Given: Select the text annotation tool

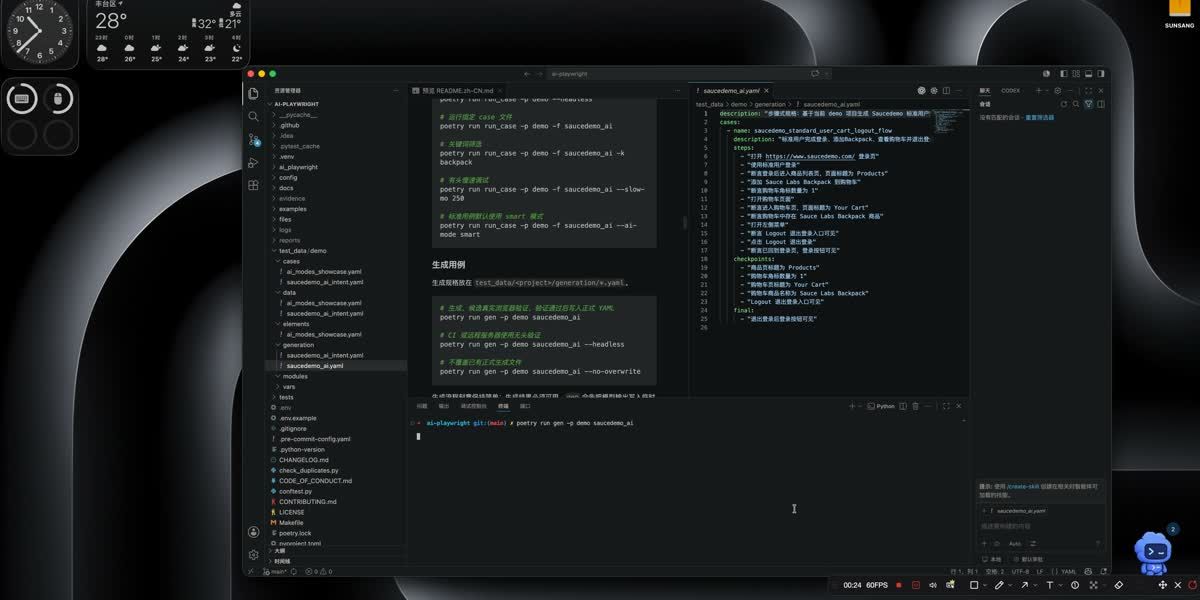Looking at the screenshot, I should pyautogui.click(x=1049, y=585).
